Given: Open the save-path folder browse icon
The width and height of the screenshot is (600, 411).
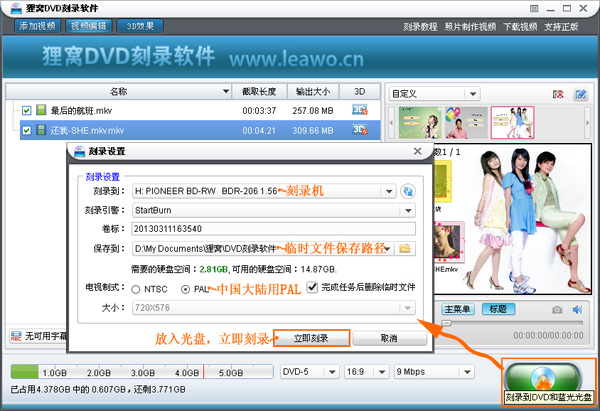Looking at the screenshot, I should click(x=405, y=249).
